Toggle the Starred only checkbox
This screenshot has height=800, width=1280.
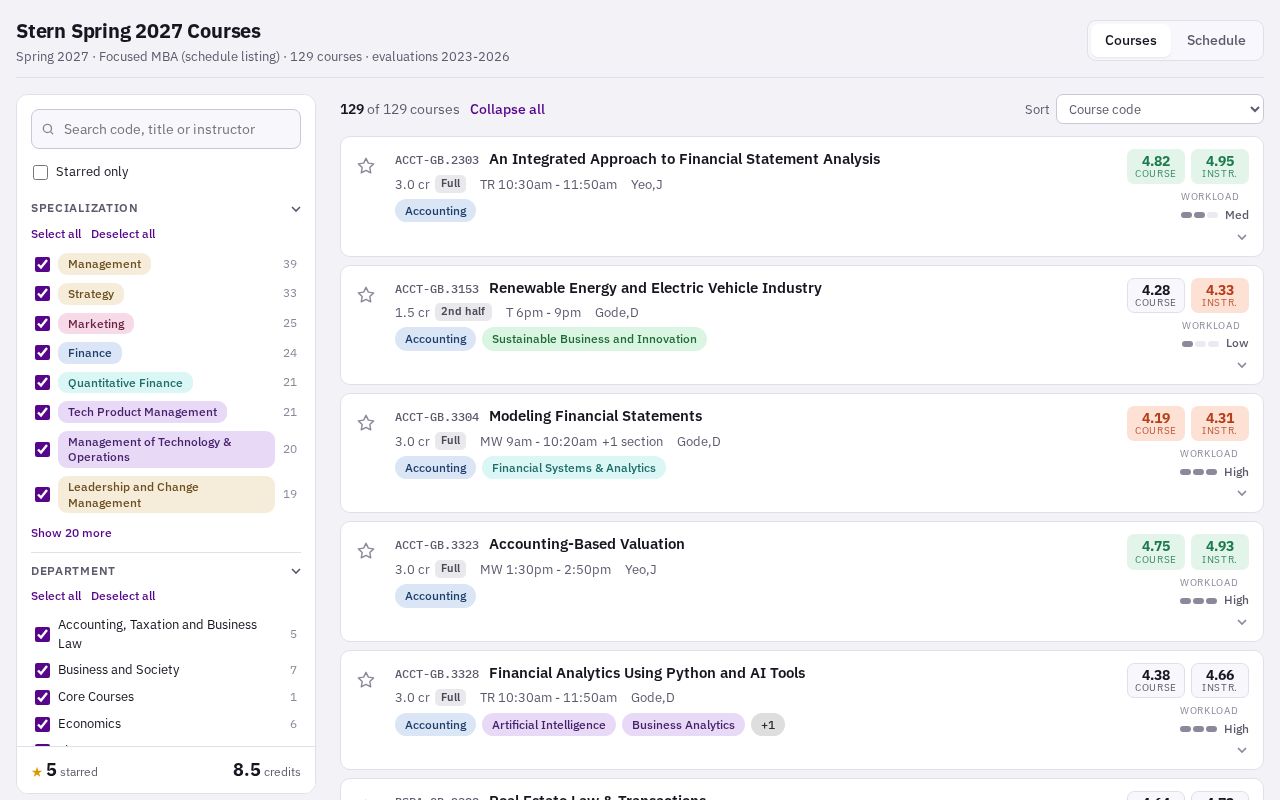coord(41,172)
